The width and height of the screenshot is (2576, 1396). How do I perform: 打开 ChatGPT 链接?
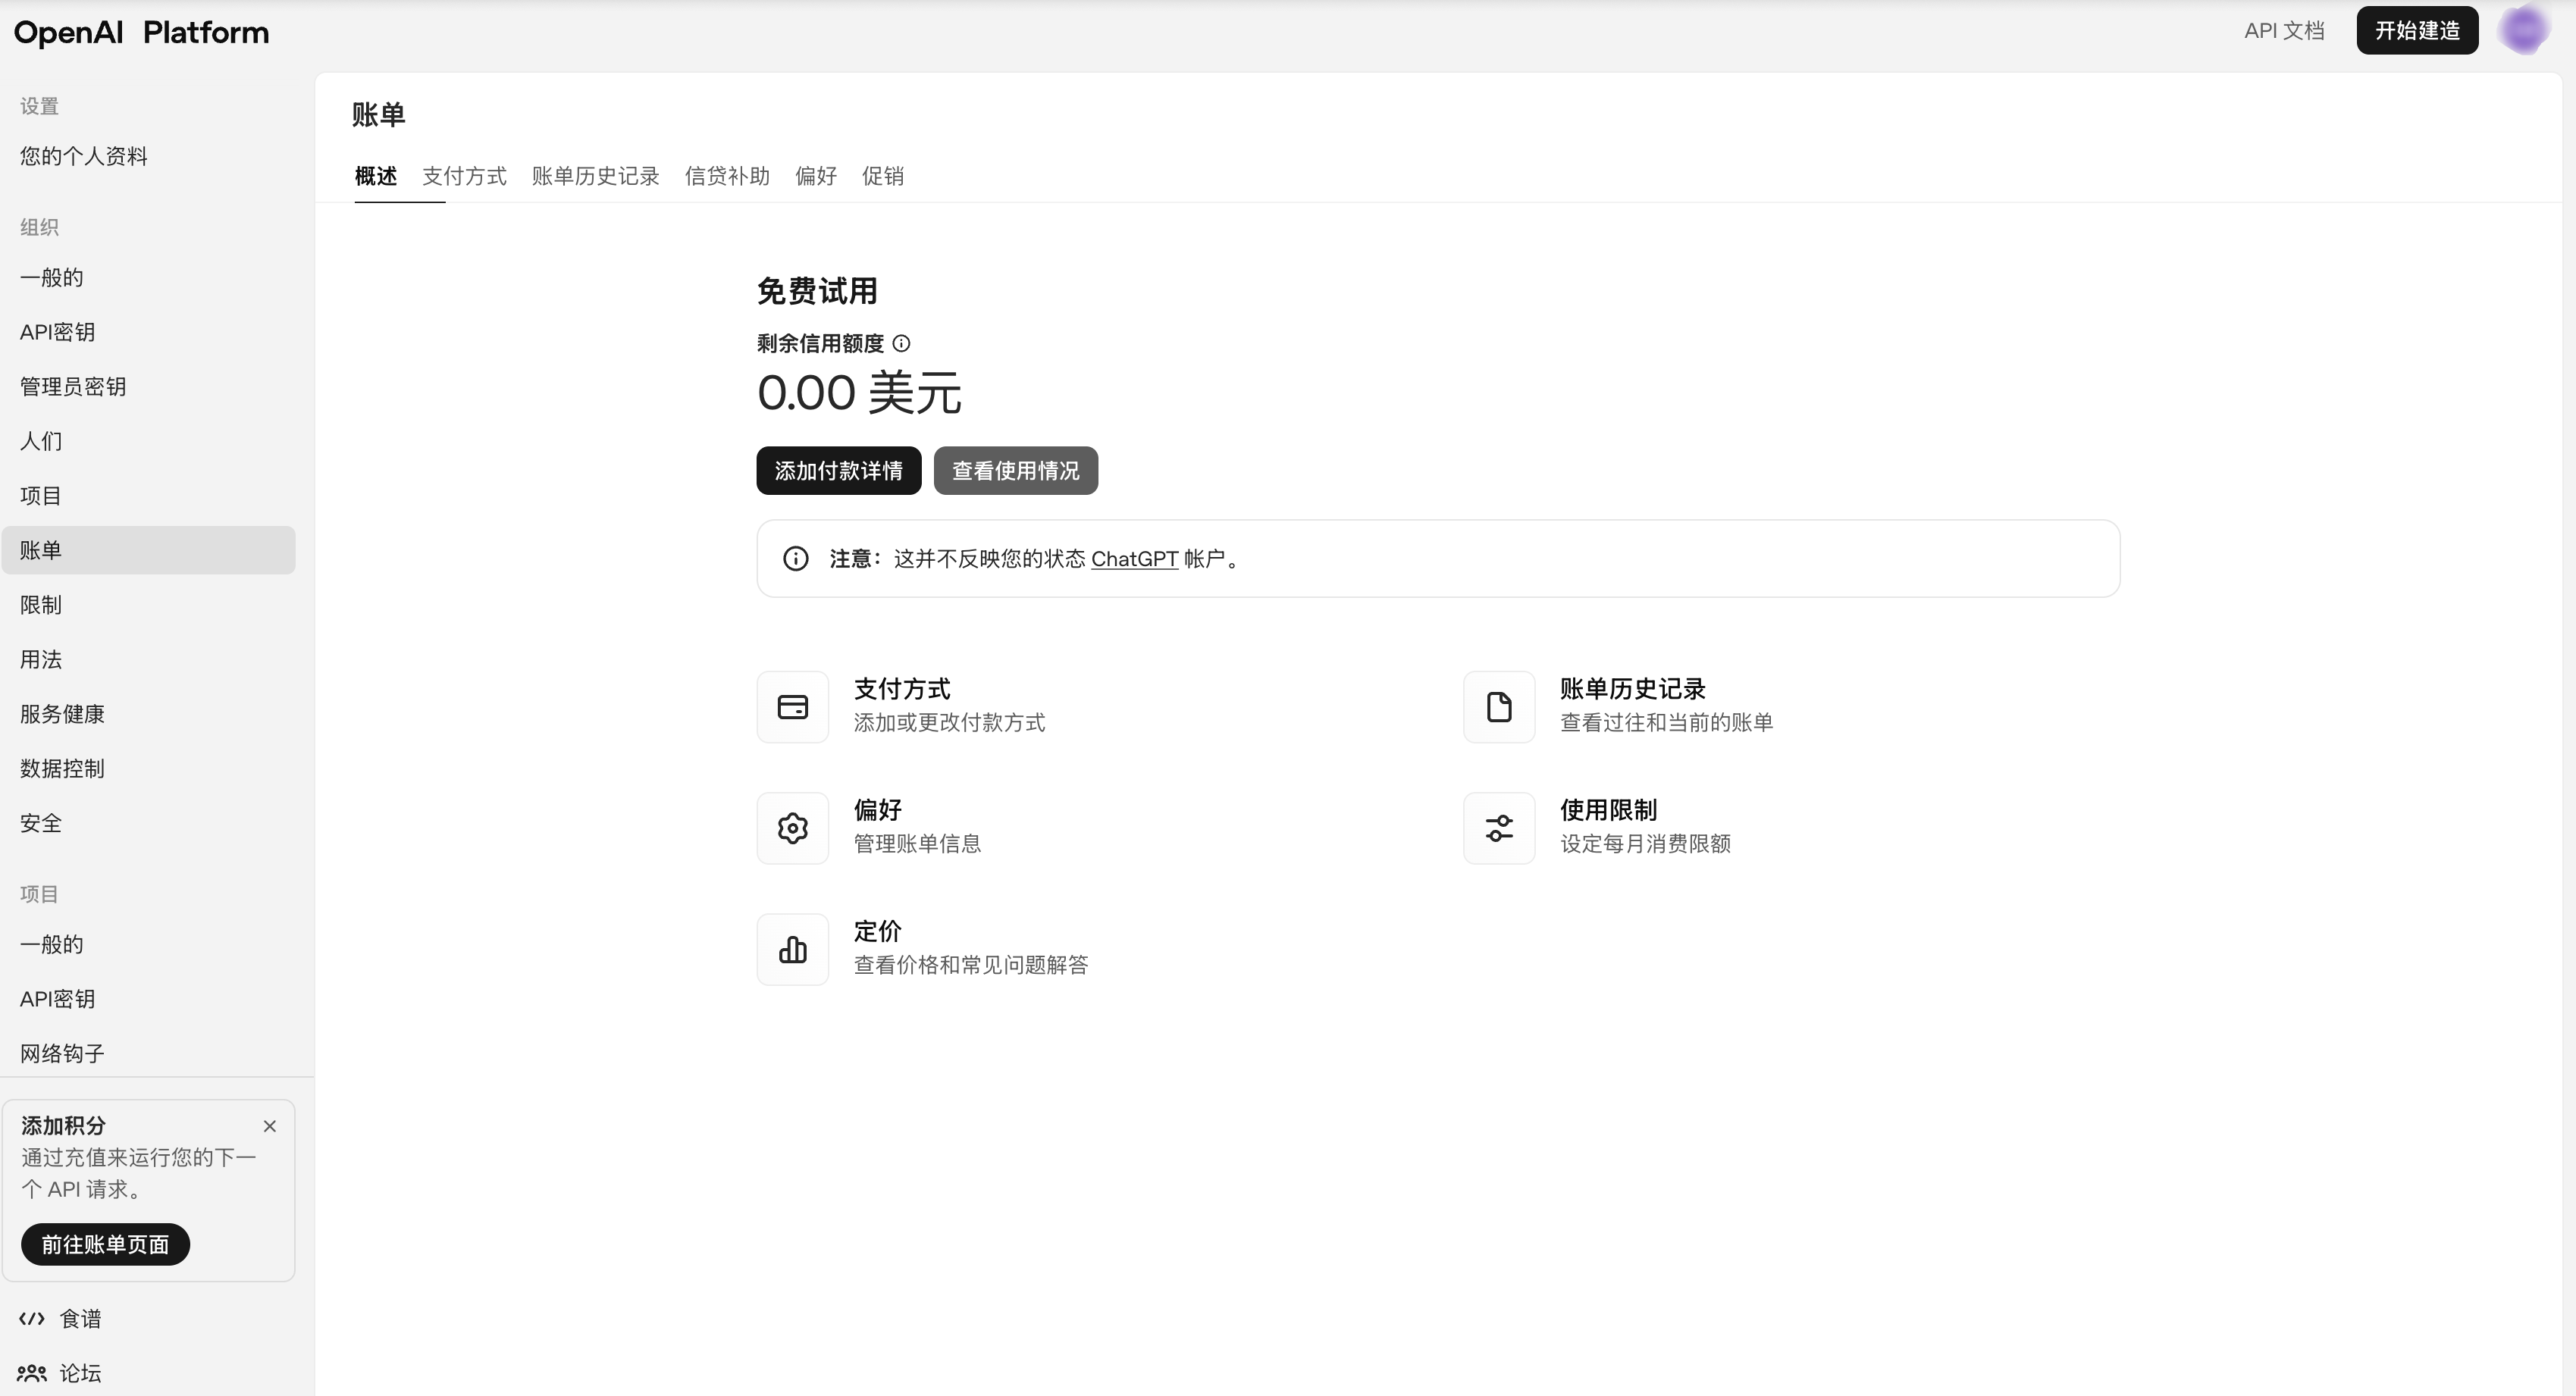[1135, 558]
